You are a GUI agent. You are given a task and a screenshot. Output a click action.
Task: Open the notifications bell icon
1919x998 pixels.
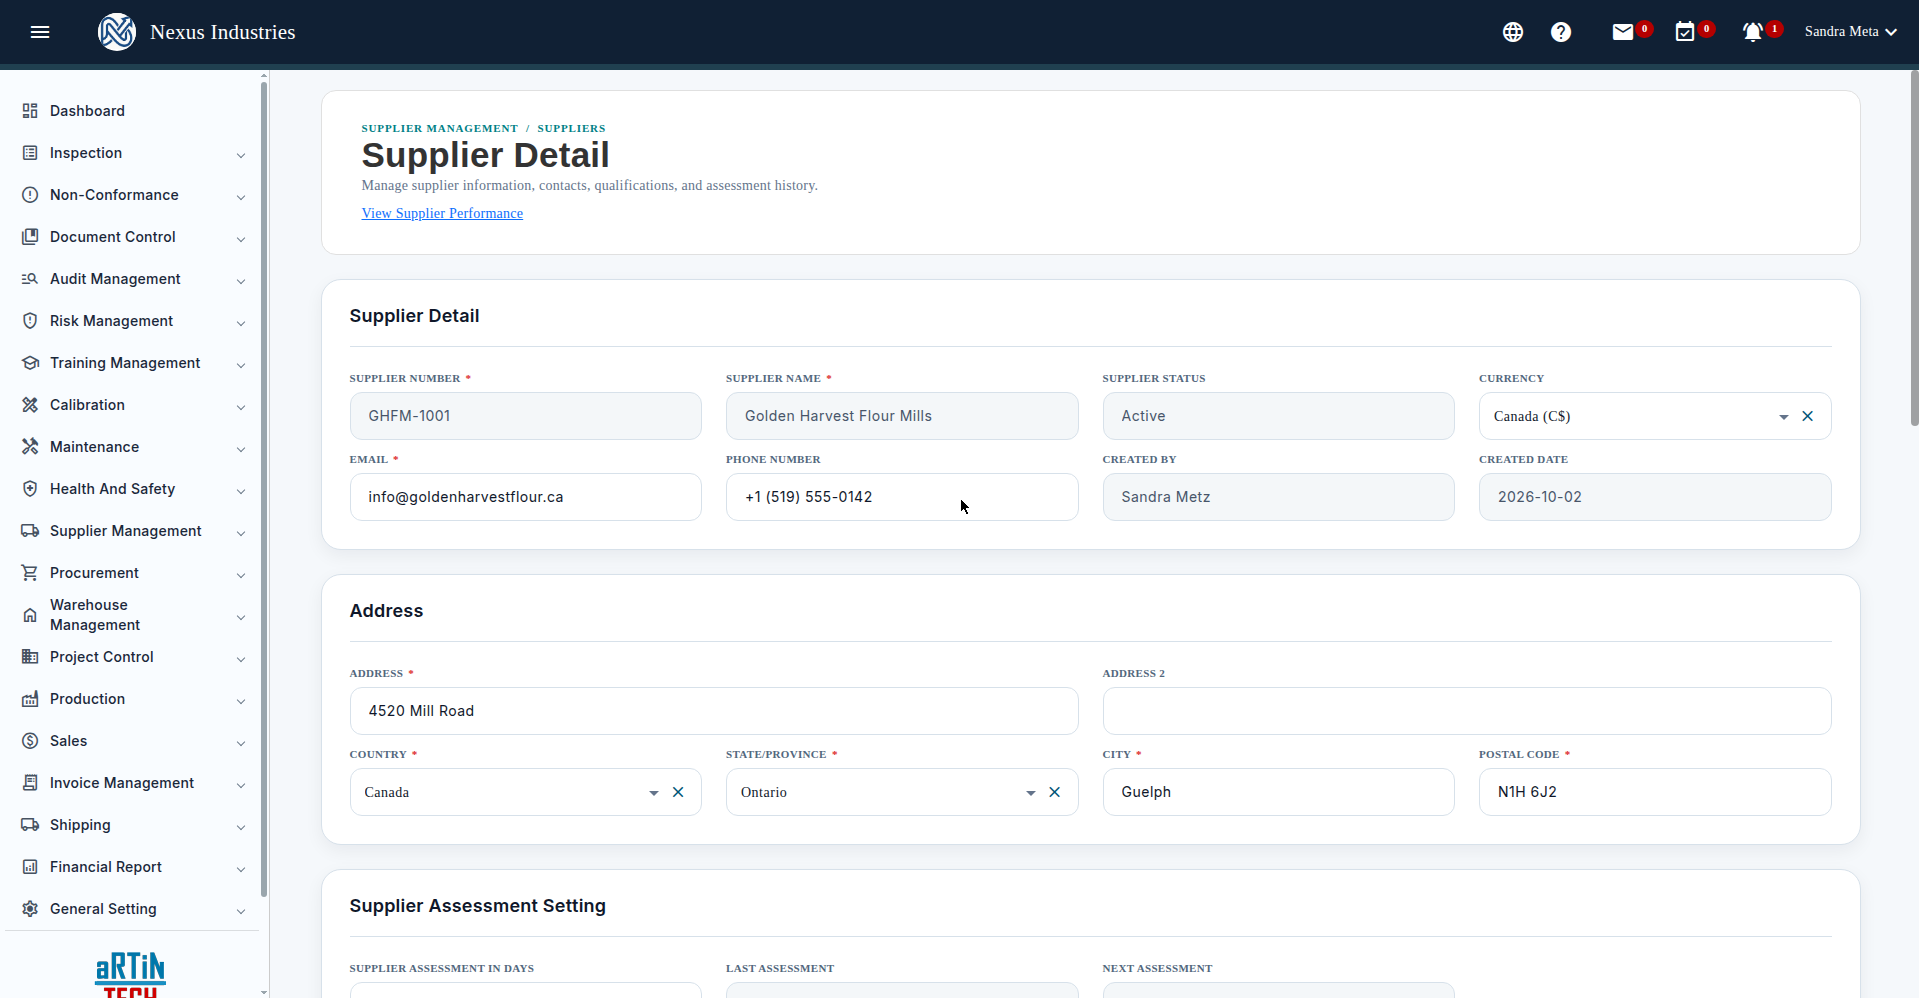(x=1752, y=32)
